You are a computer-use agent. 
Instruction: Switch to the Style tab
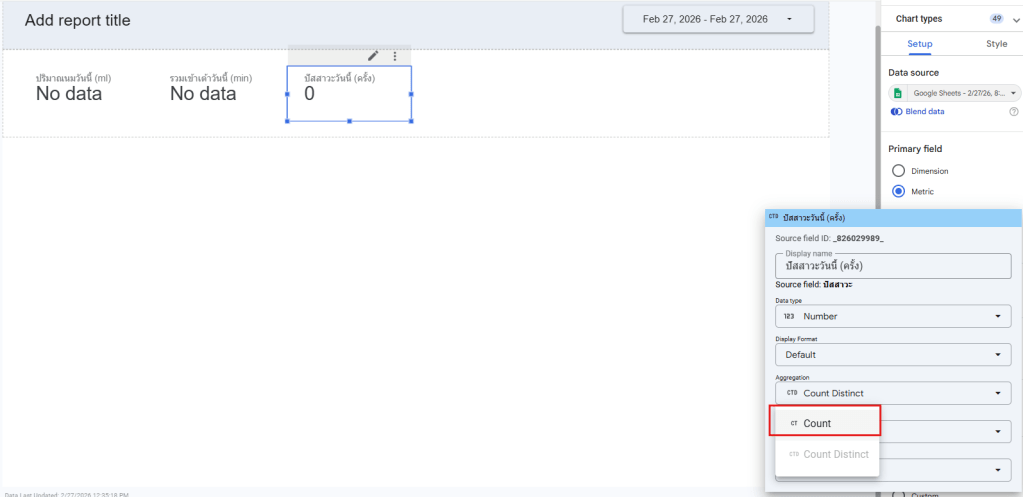click(996, 44)
